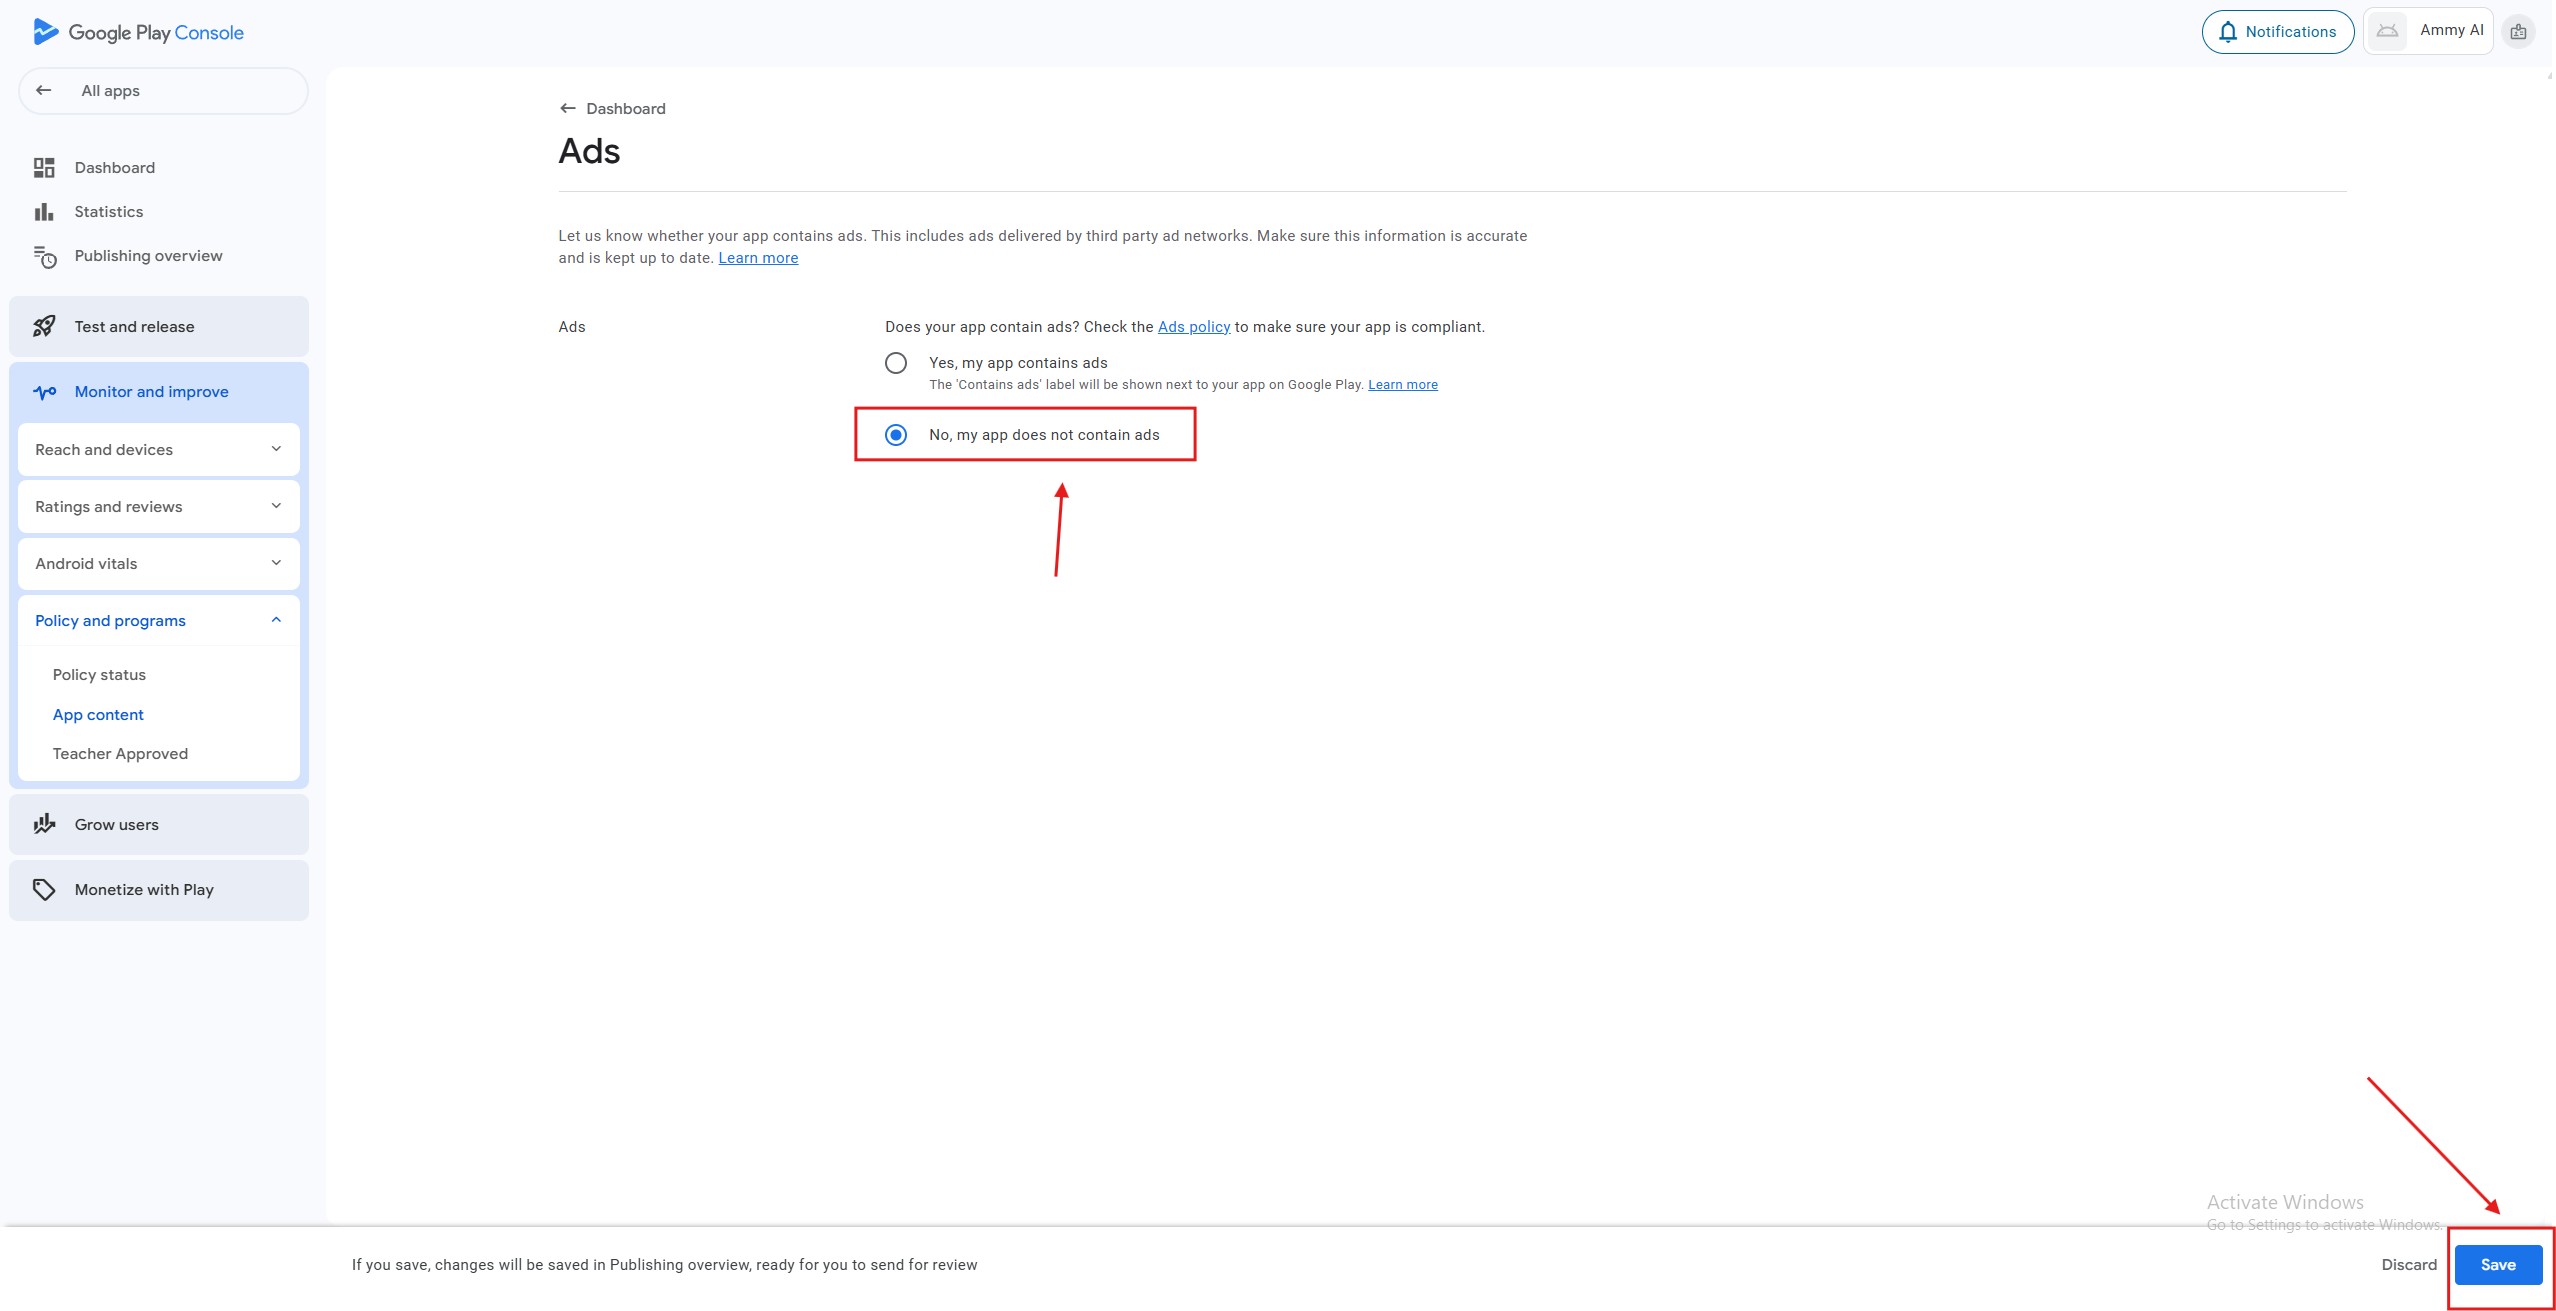The height and width of the screenshot is (1311, 2556).
Task: Click the account badge icon at top right
Action: [x=2518, y=32]
